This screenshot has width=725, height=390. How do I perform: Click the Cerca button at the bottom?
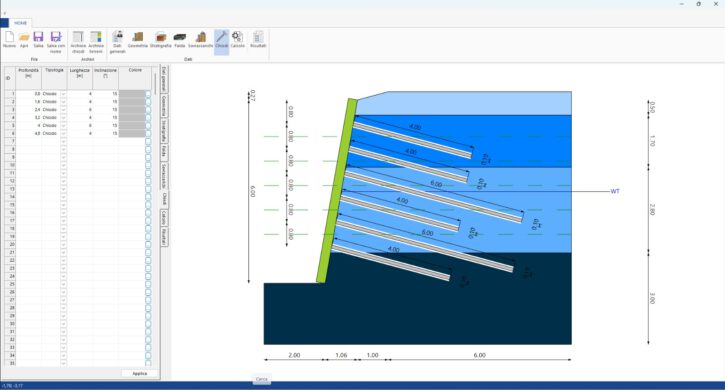pos(262,379)
